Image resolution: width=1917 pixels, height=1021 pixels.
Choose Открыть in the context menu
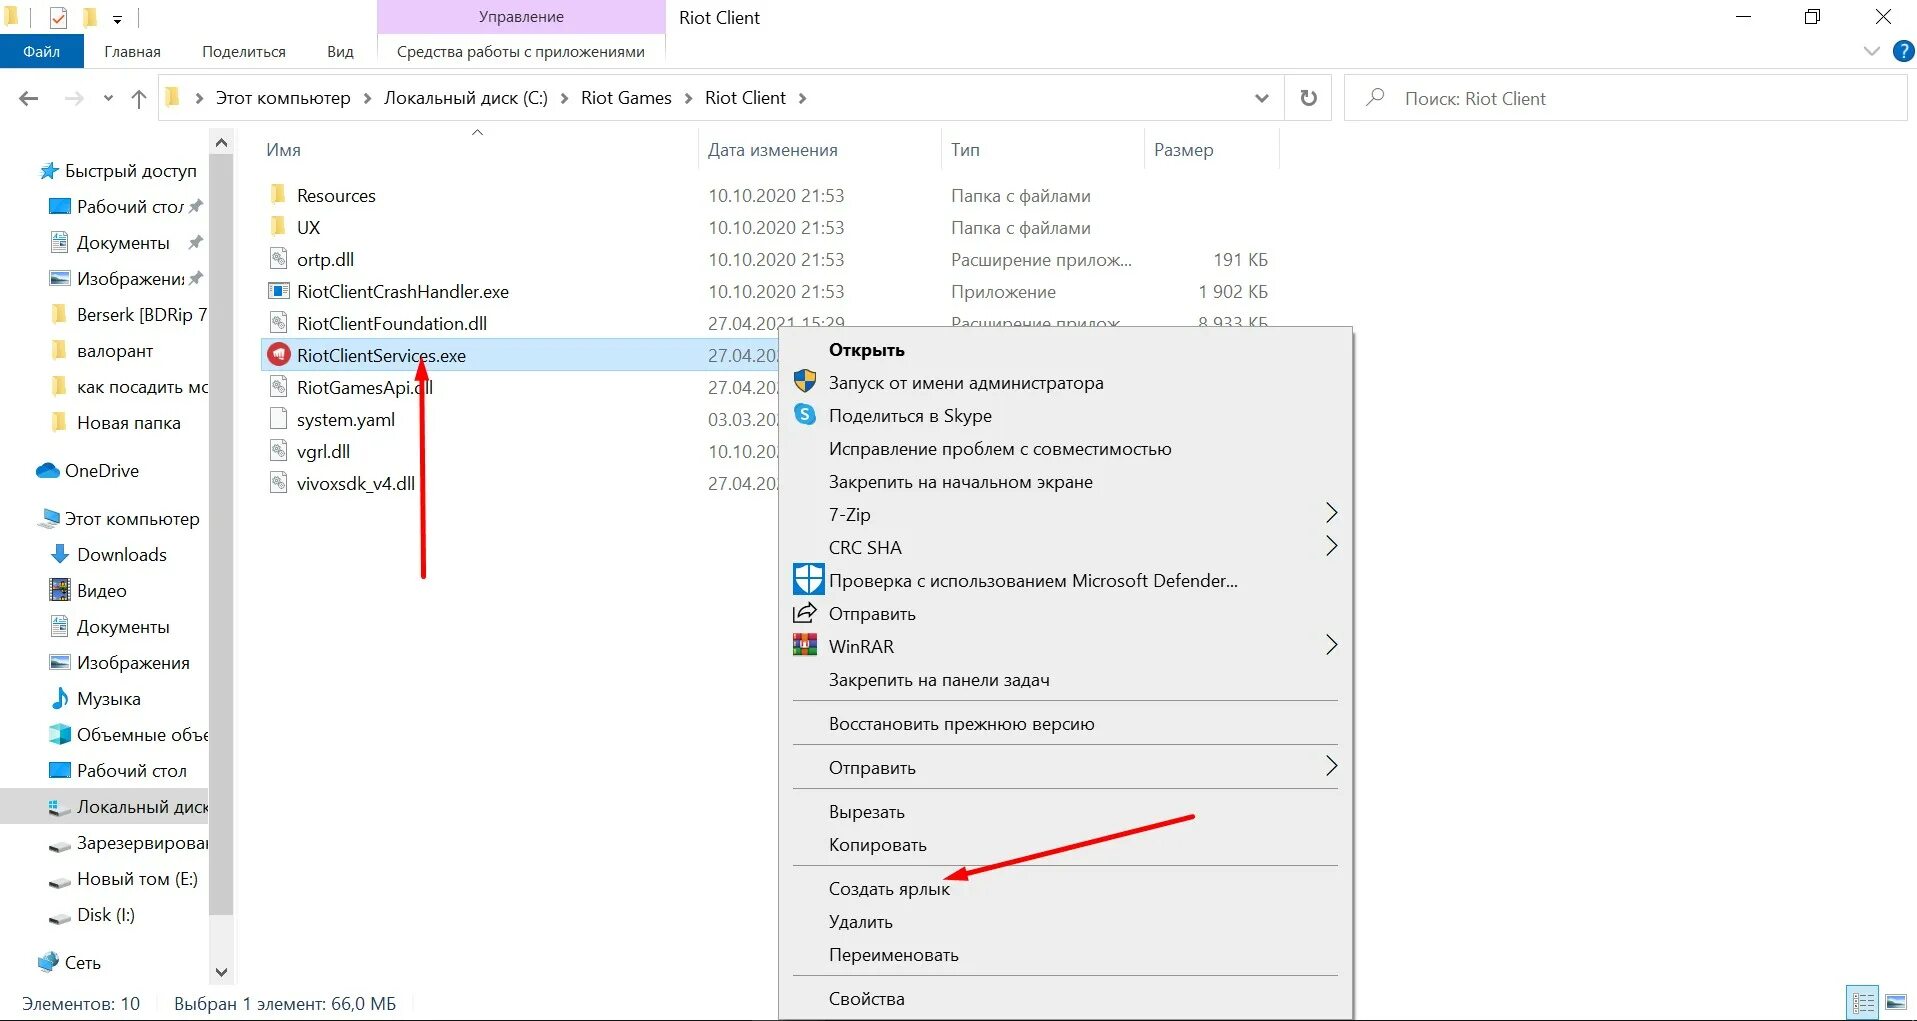point(866,349)
